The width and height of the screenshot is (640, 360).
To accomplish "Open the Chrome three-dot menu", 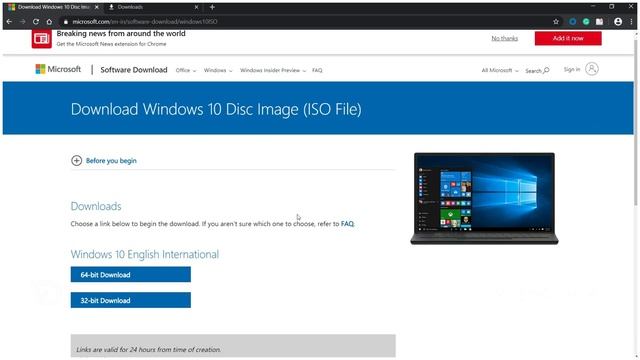I will pos(631,22).
